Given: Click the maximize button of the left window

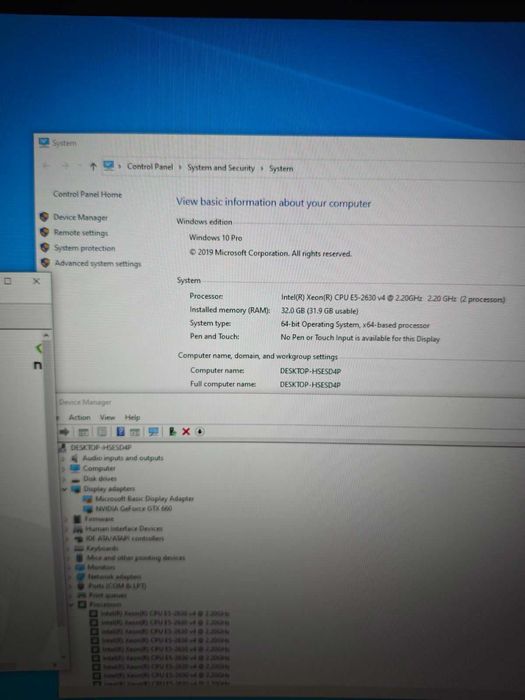Looking at the screenshot, I should [8, 281].
